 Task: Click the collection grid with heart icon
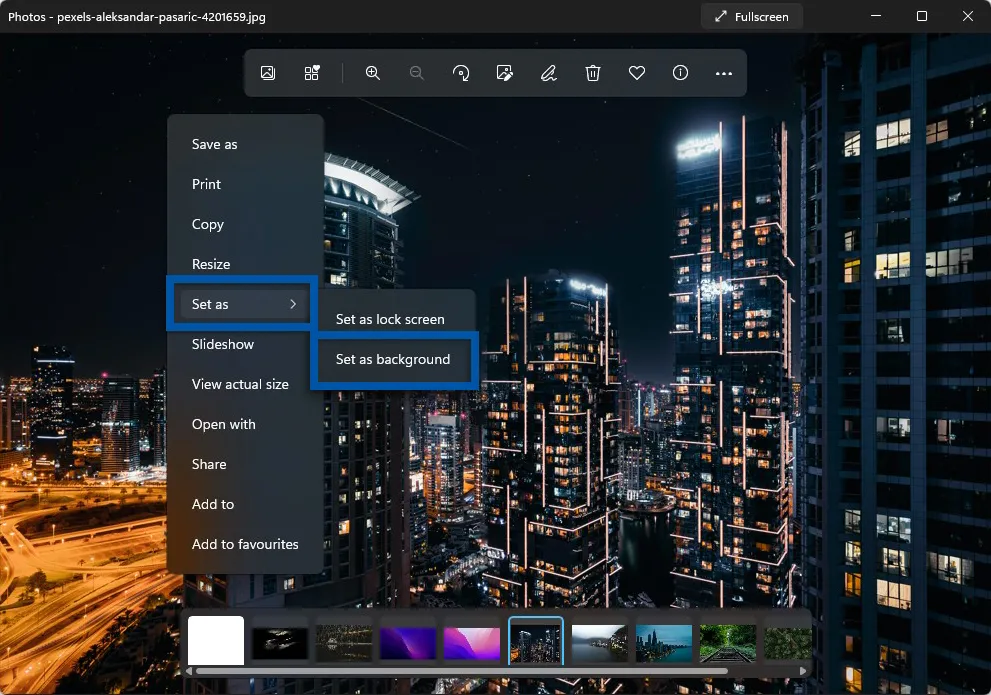(312, 73)
